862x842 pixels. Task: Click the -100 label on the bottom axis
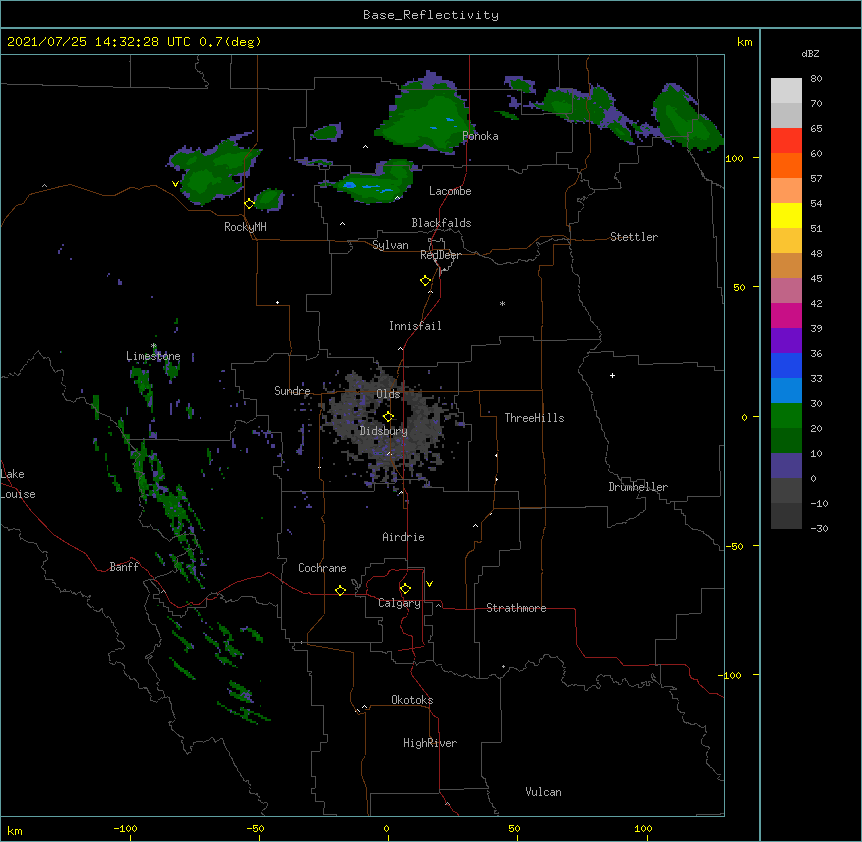[125, 828]
